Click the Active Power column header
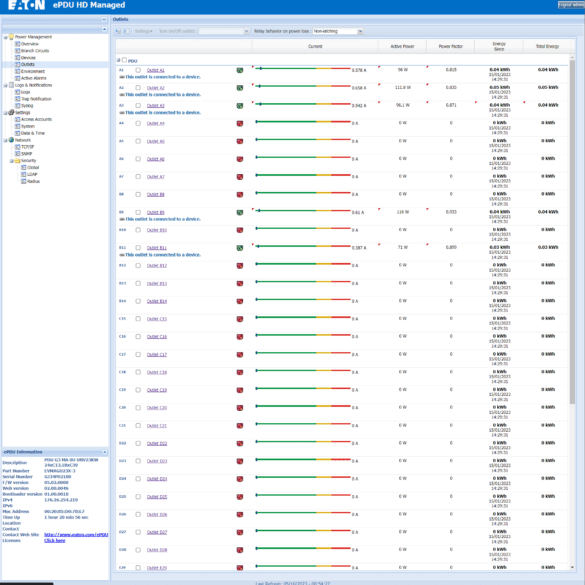Image resolution: width=585 pixels, height=585 pixels. tap(402, 47)
